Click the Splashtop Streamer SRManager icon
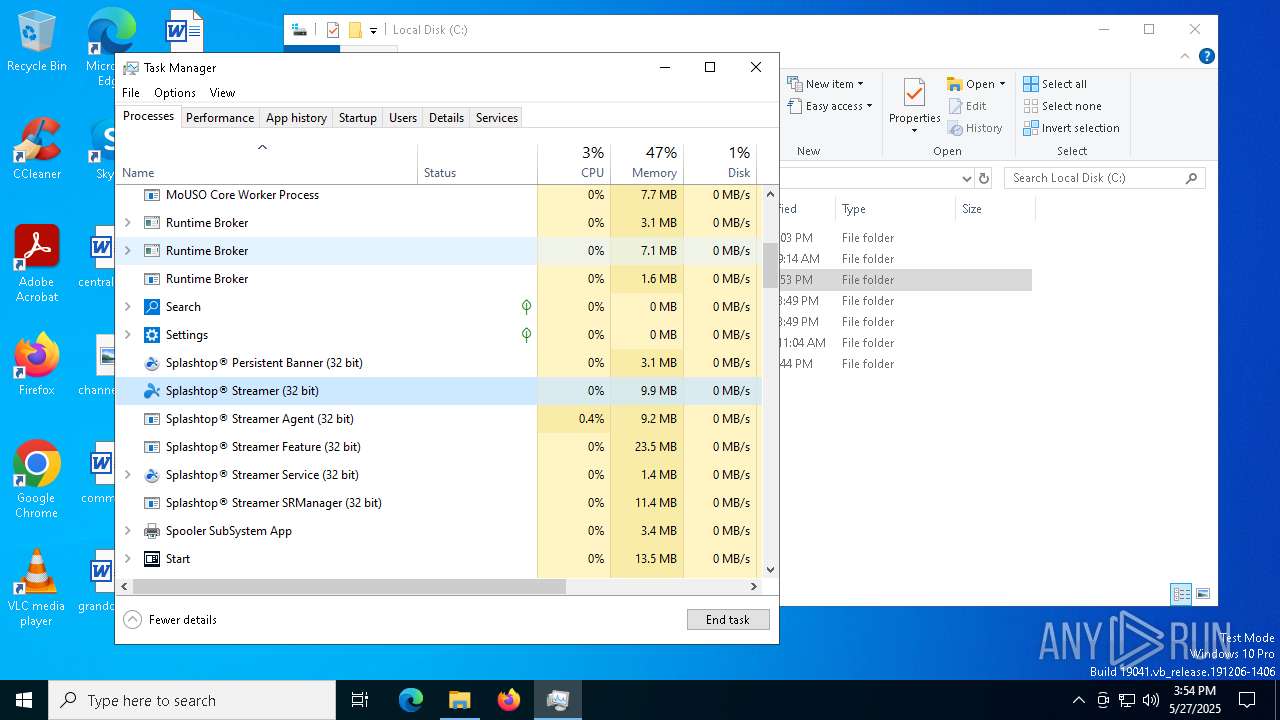 [152, 503]
